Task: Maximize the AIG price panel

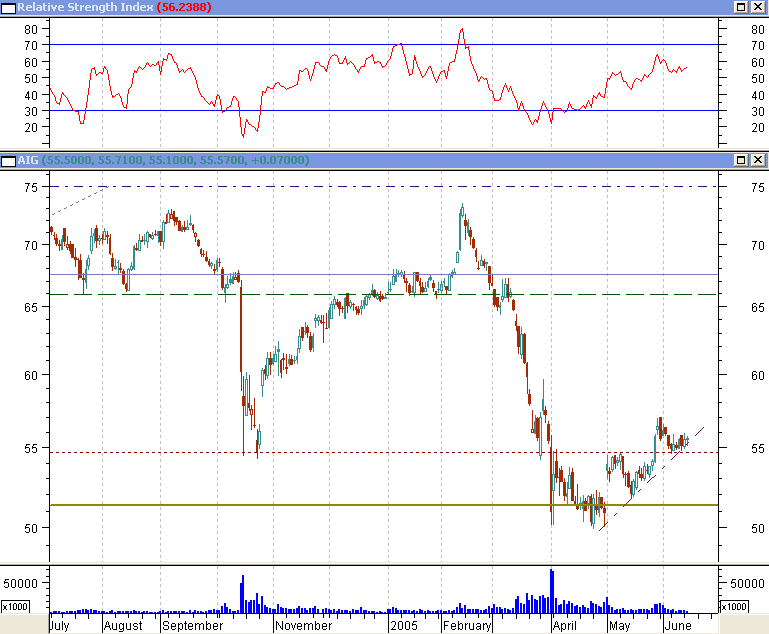Action: coord(741,160)
